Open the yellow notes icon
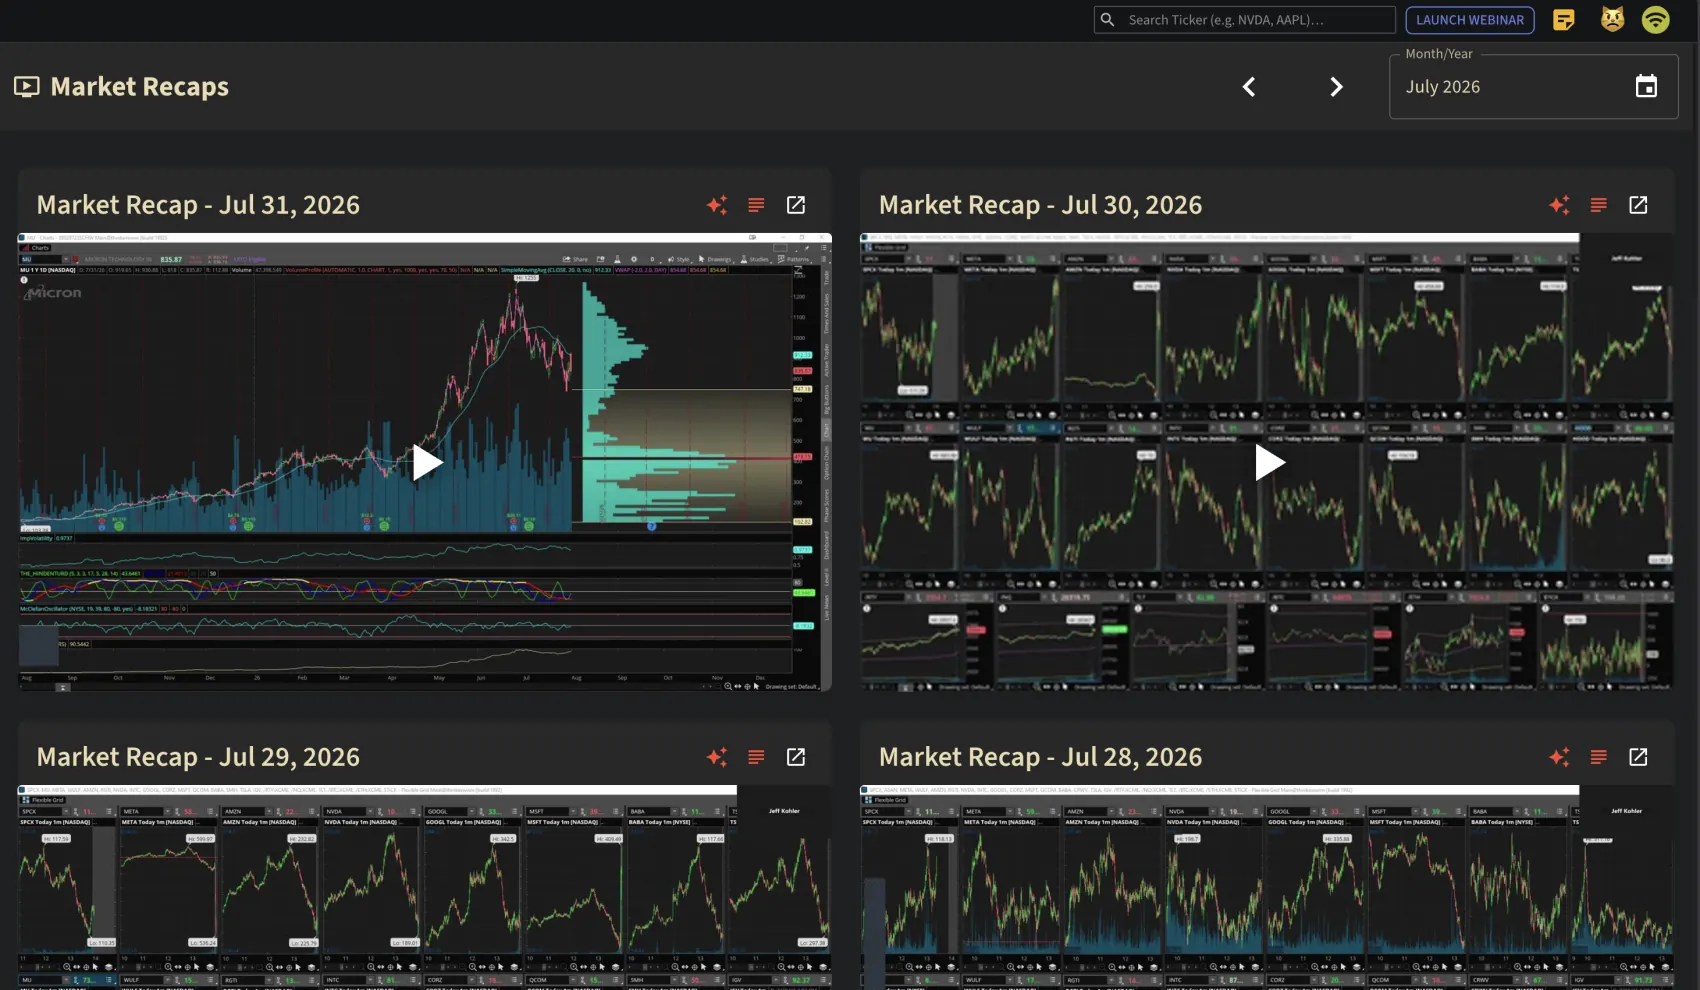This screenshot has width=1700, height=990. click(x=1564, y=20)
